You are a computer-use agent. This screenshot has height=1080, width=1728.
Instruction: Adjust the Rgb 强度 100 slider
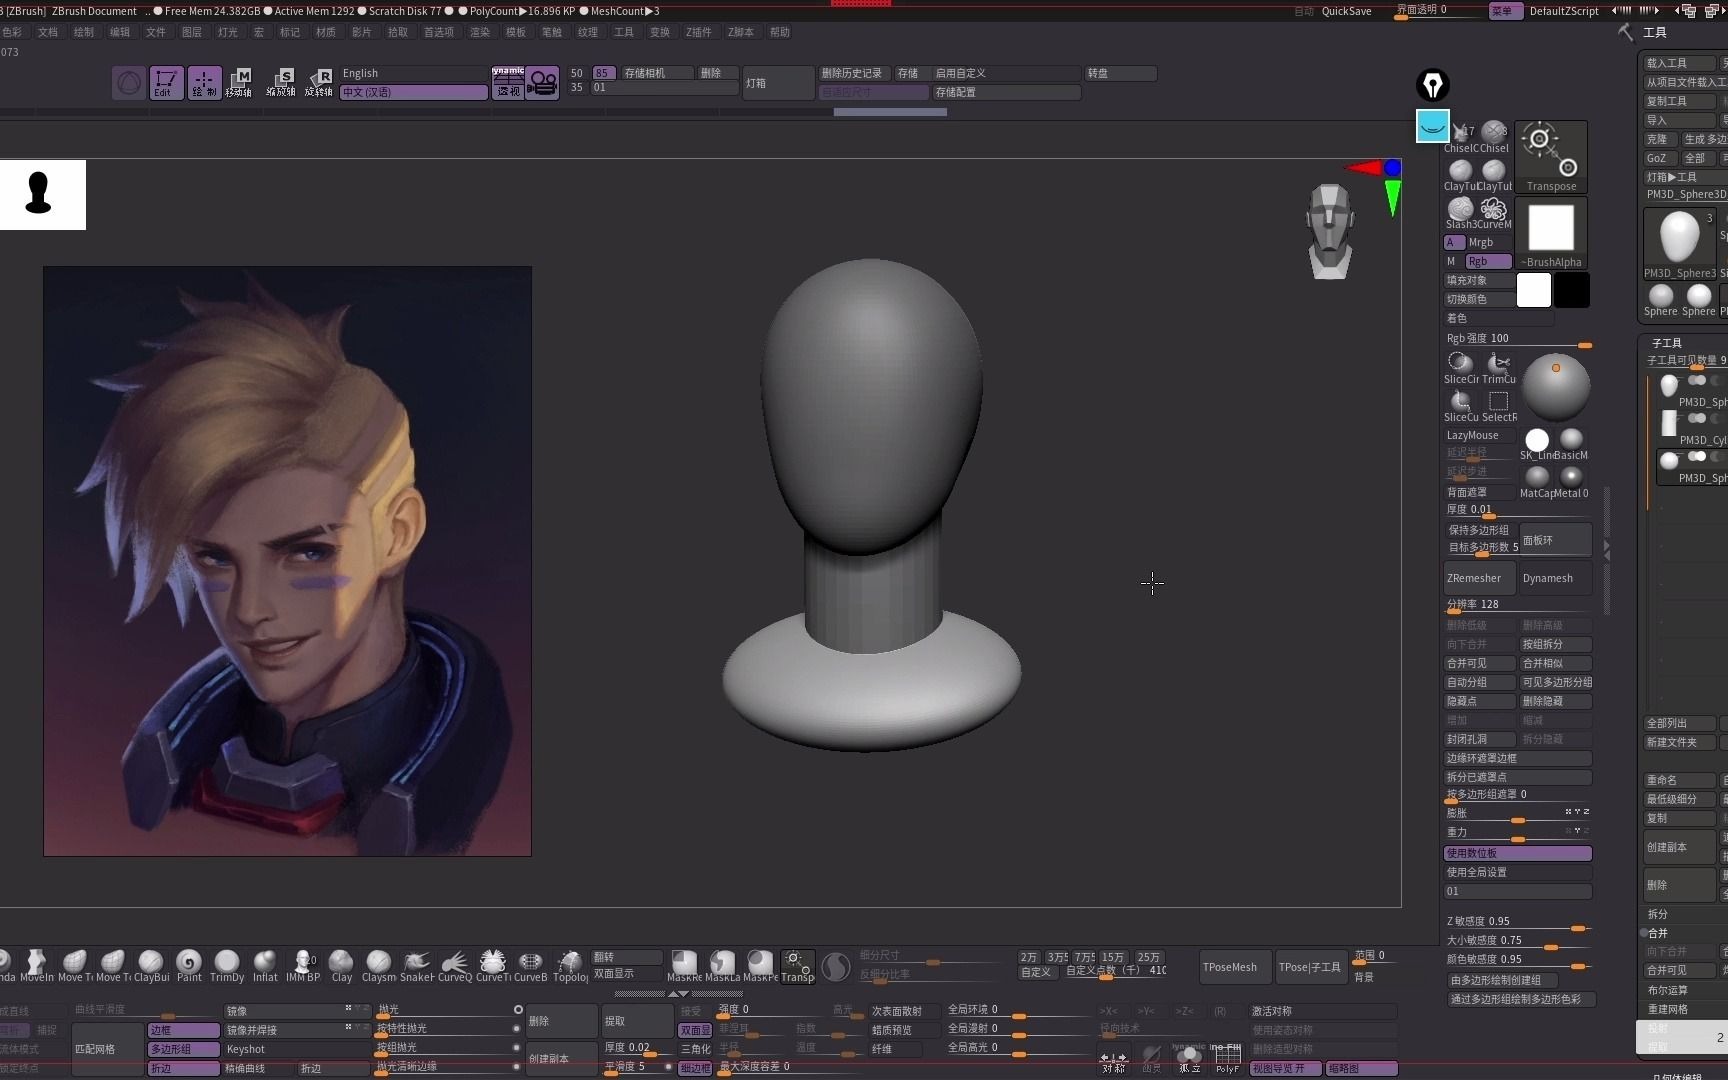[1517, 338]
